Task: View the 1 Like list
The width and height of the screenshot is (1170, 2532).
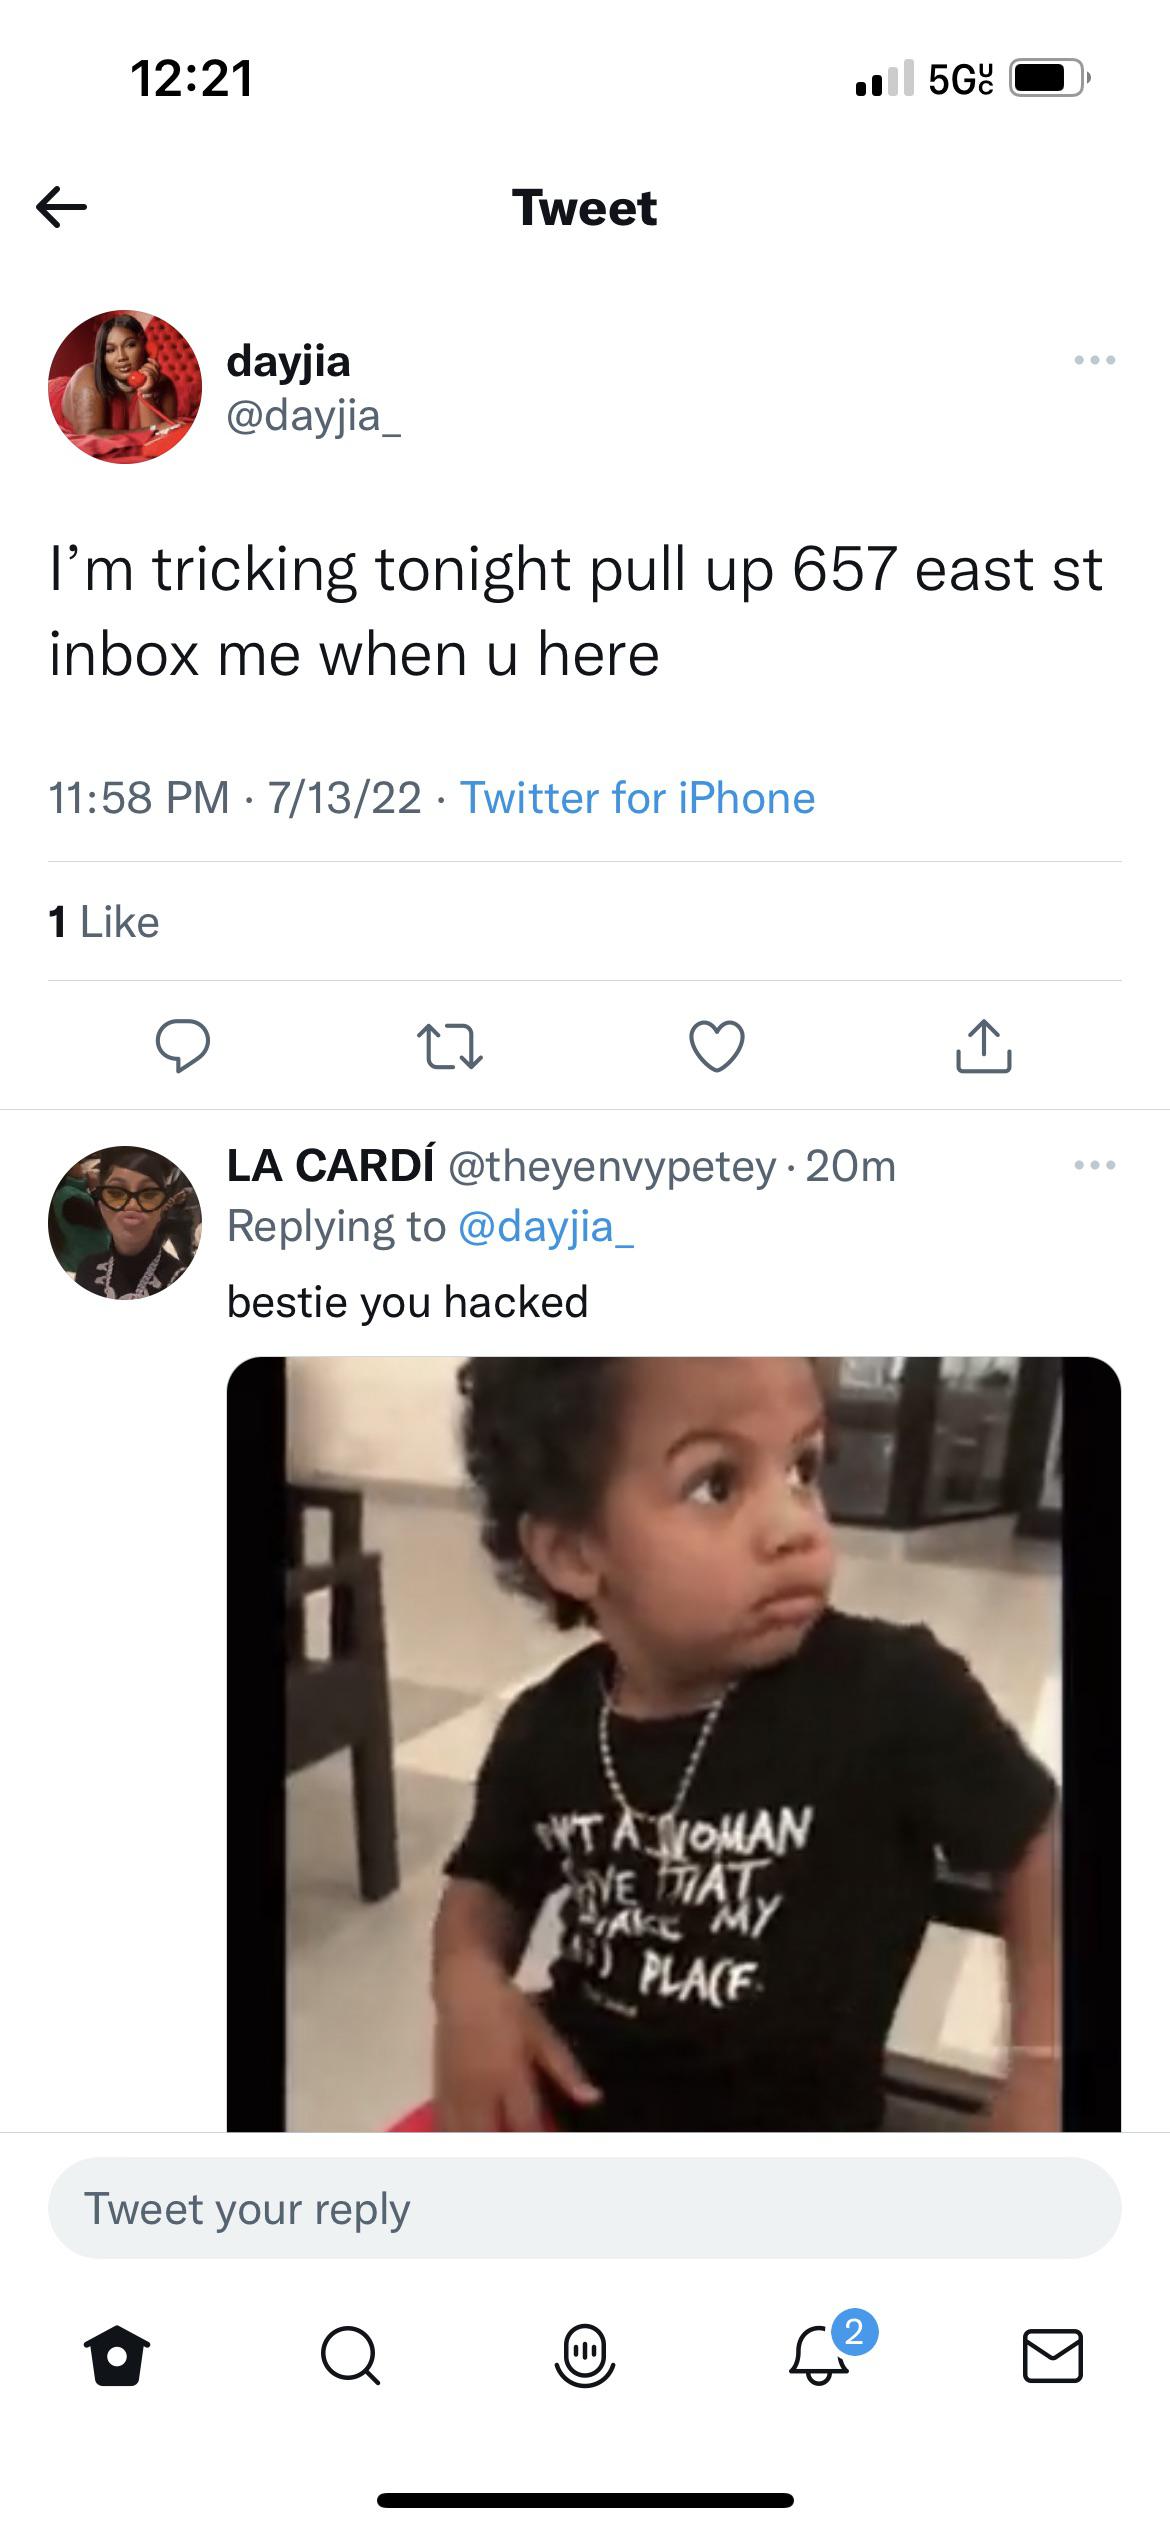Action: (x=104, y=922)
